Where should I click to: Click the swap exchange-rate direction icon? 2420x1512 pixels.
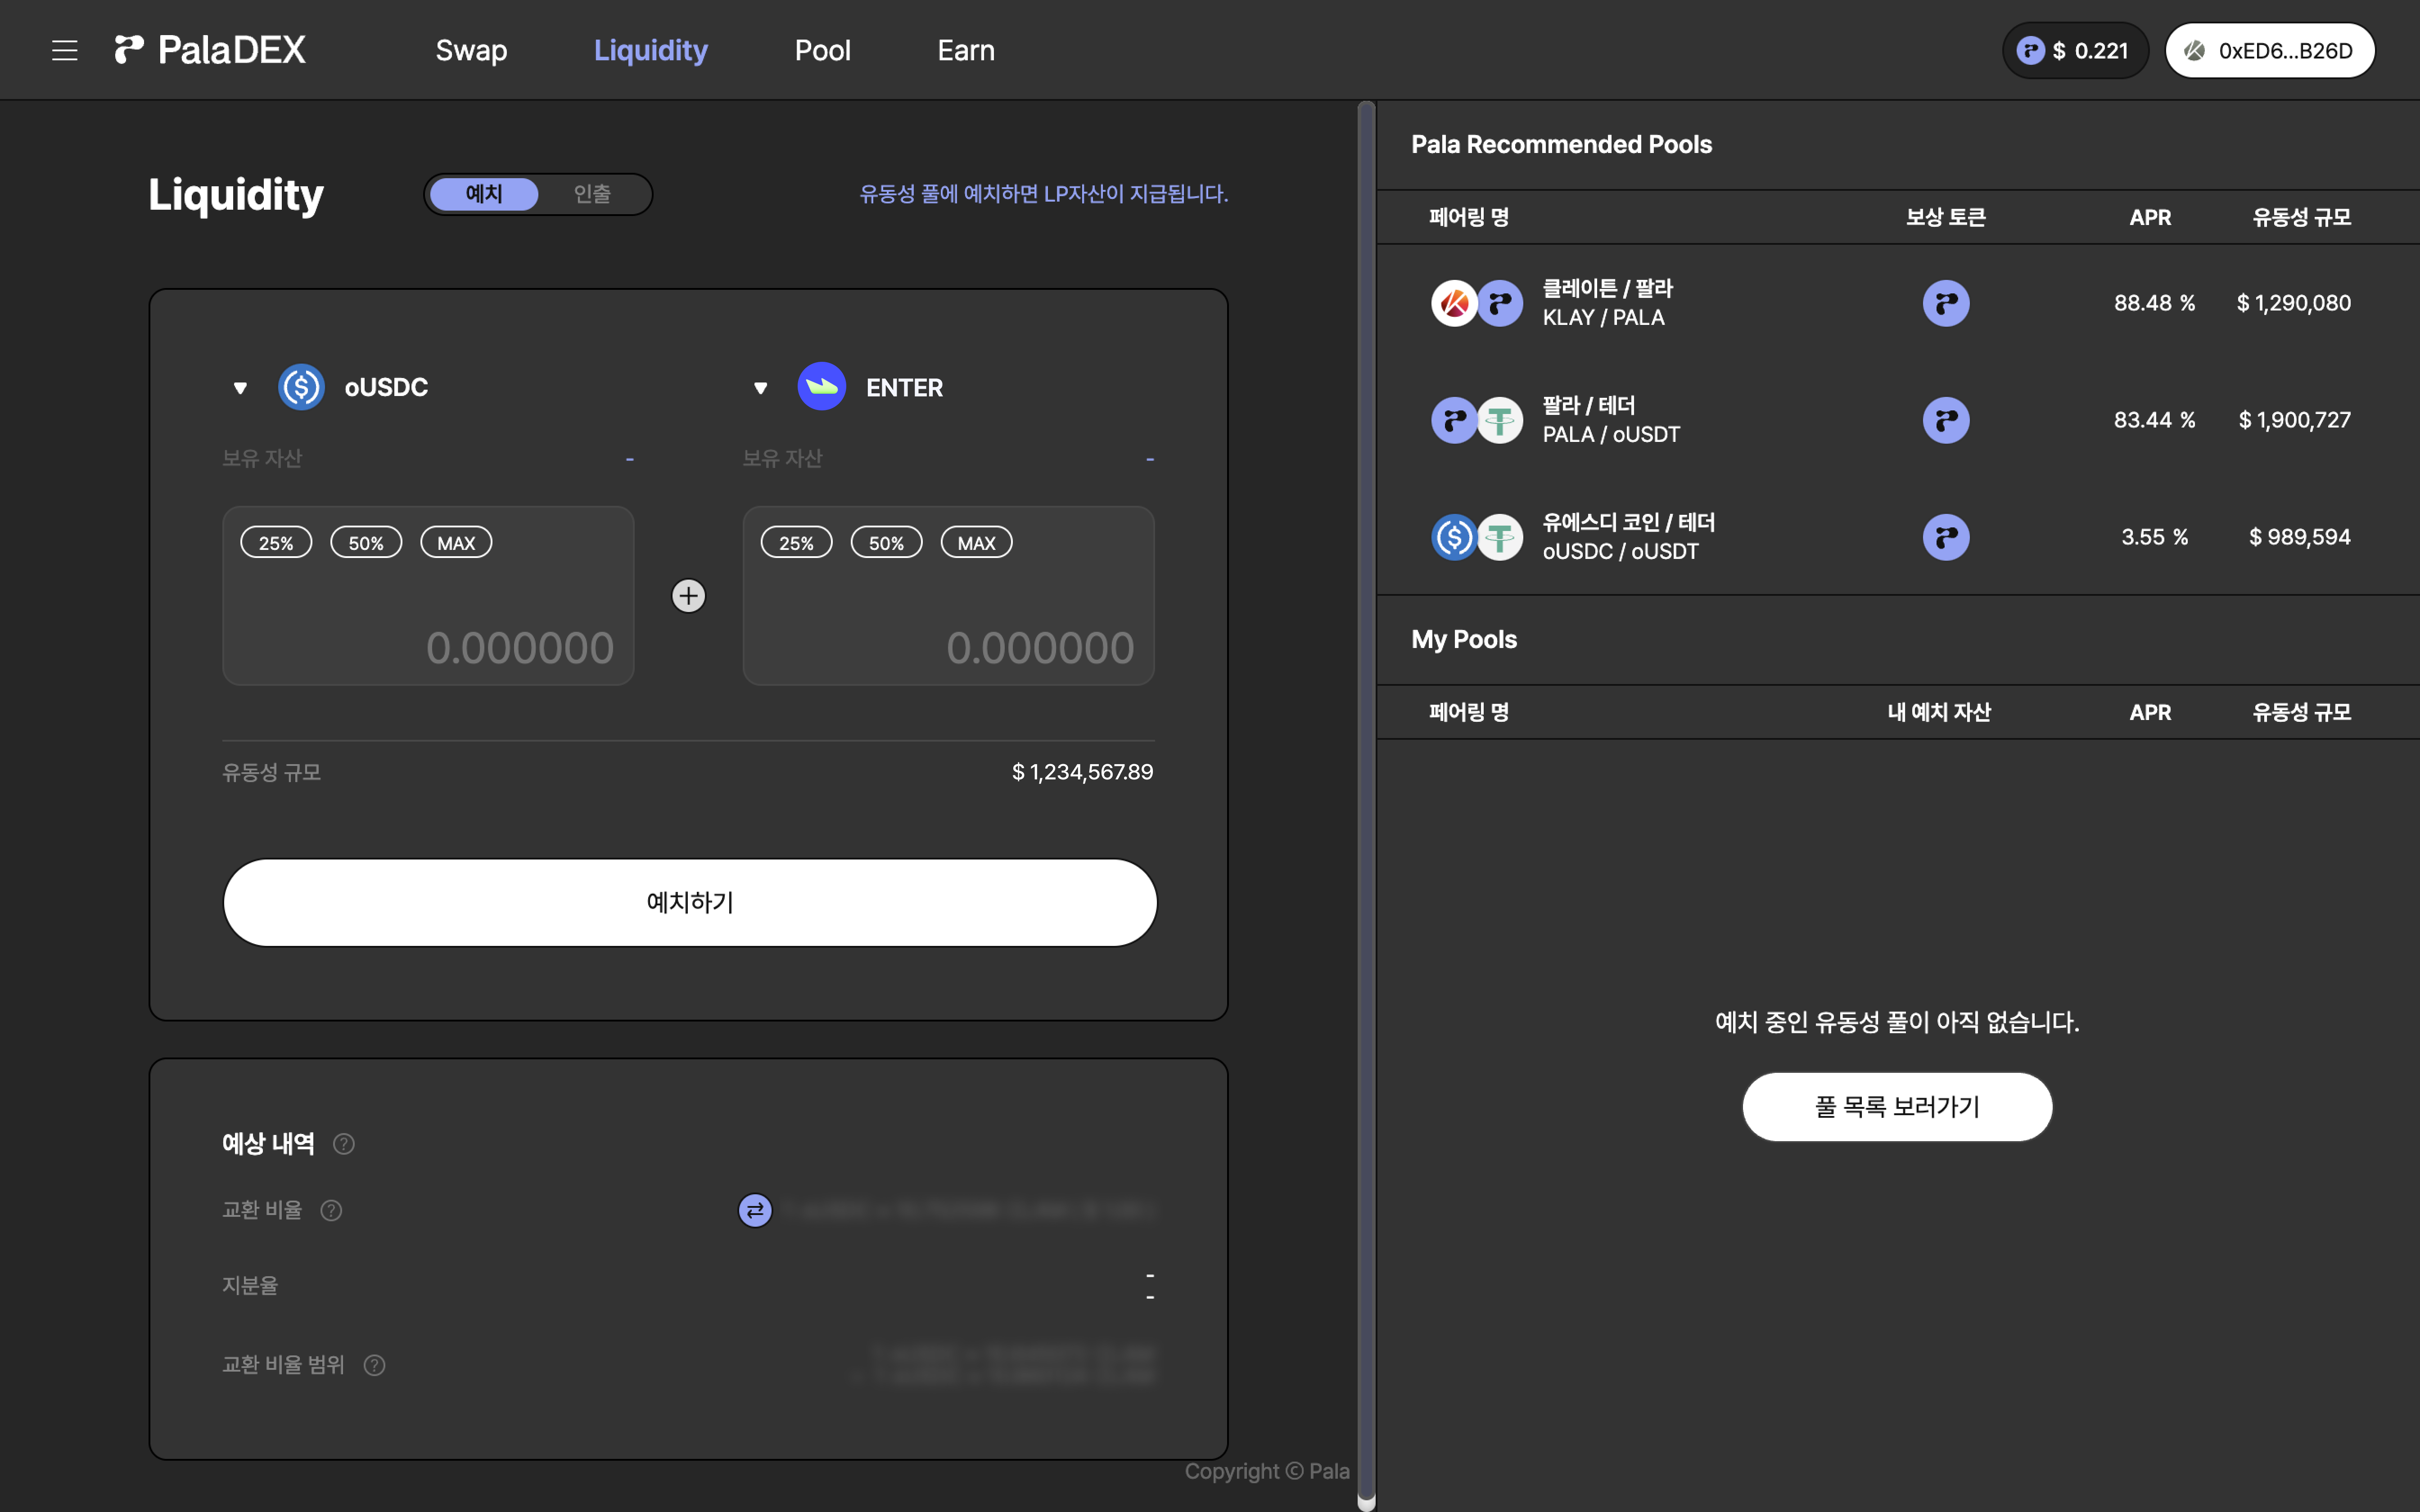[755, 1210]
